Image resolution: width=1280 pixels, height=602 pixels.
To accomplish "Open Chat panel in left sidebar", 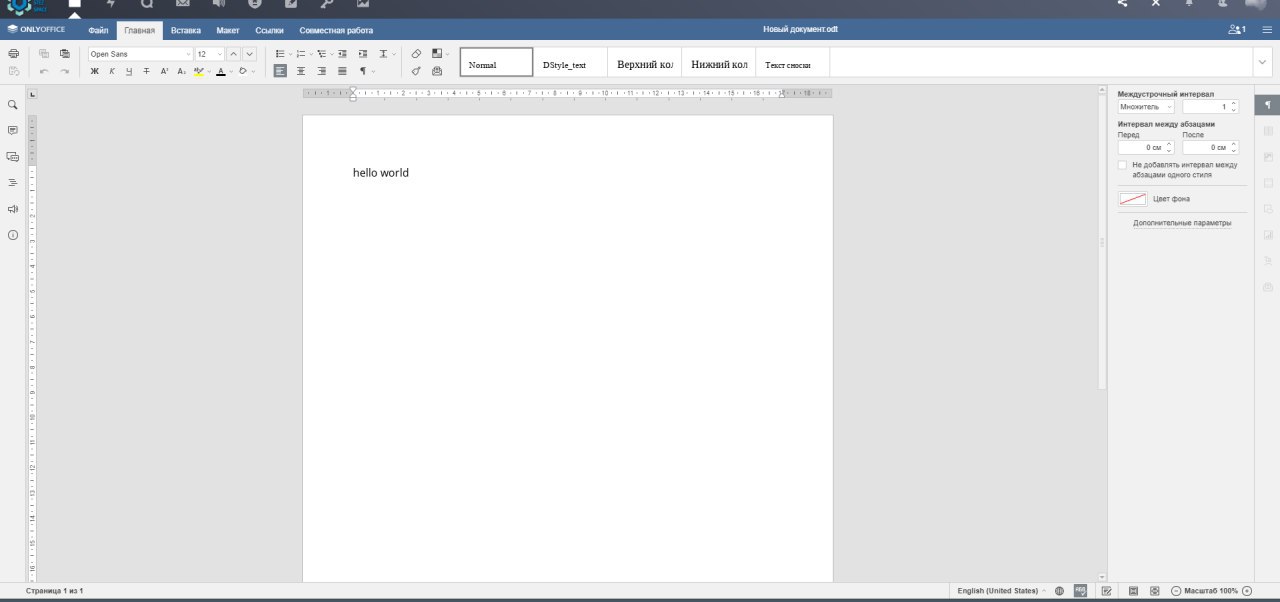I will pyautogui.click(x=13, y=157).
